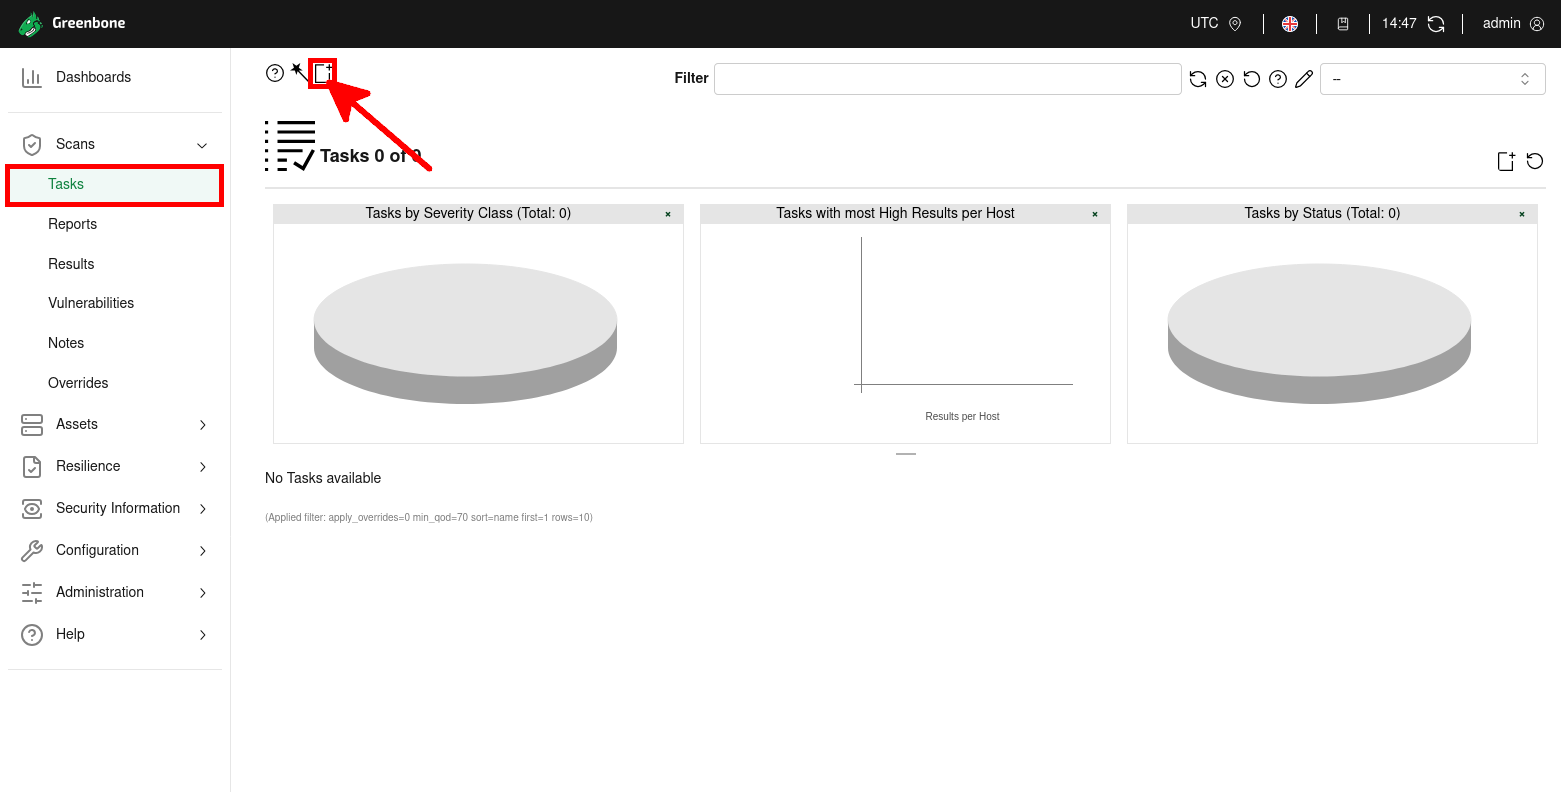
Task: Refresh the session time in the top bar
Action: tap(1437, 23)
